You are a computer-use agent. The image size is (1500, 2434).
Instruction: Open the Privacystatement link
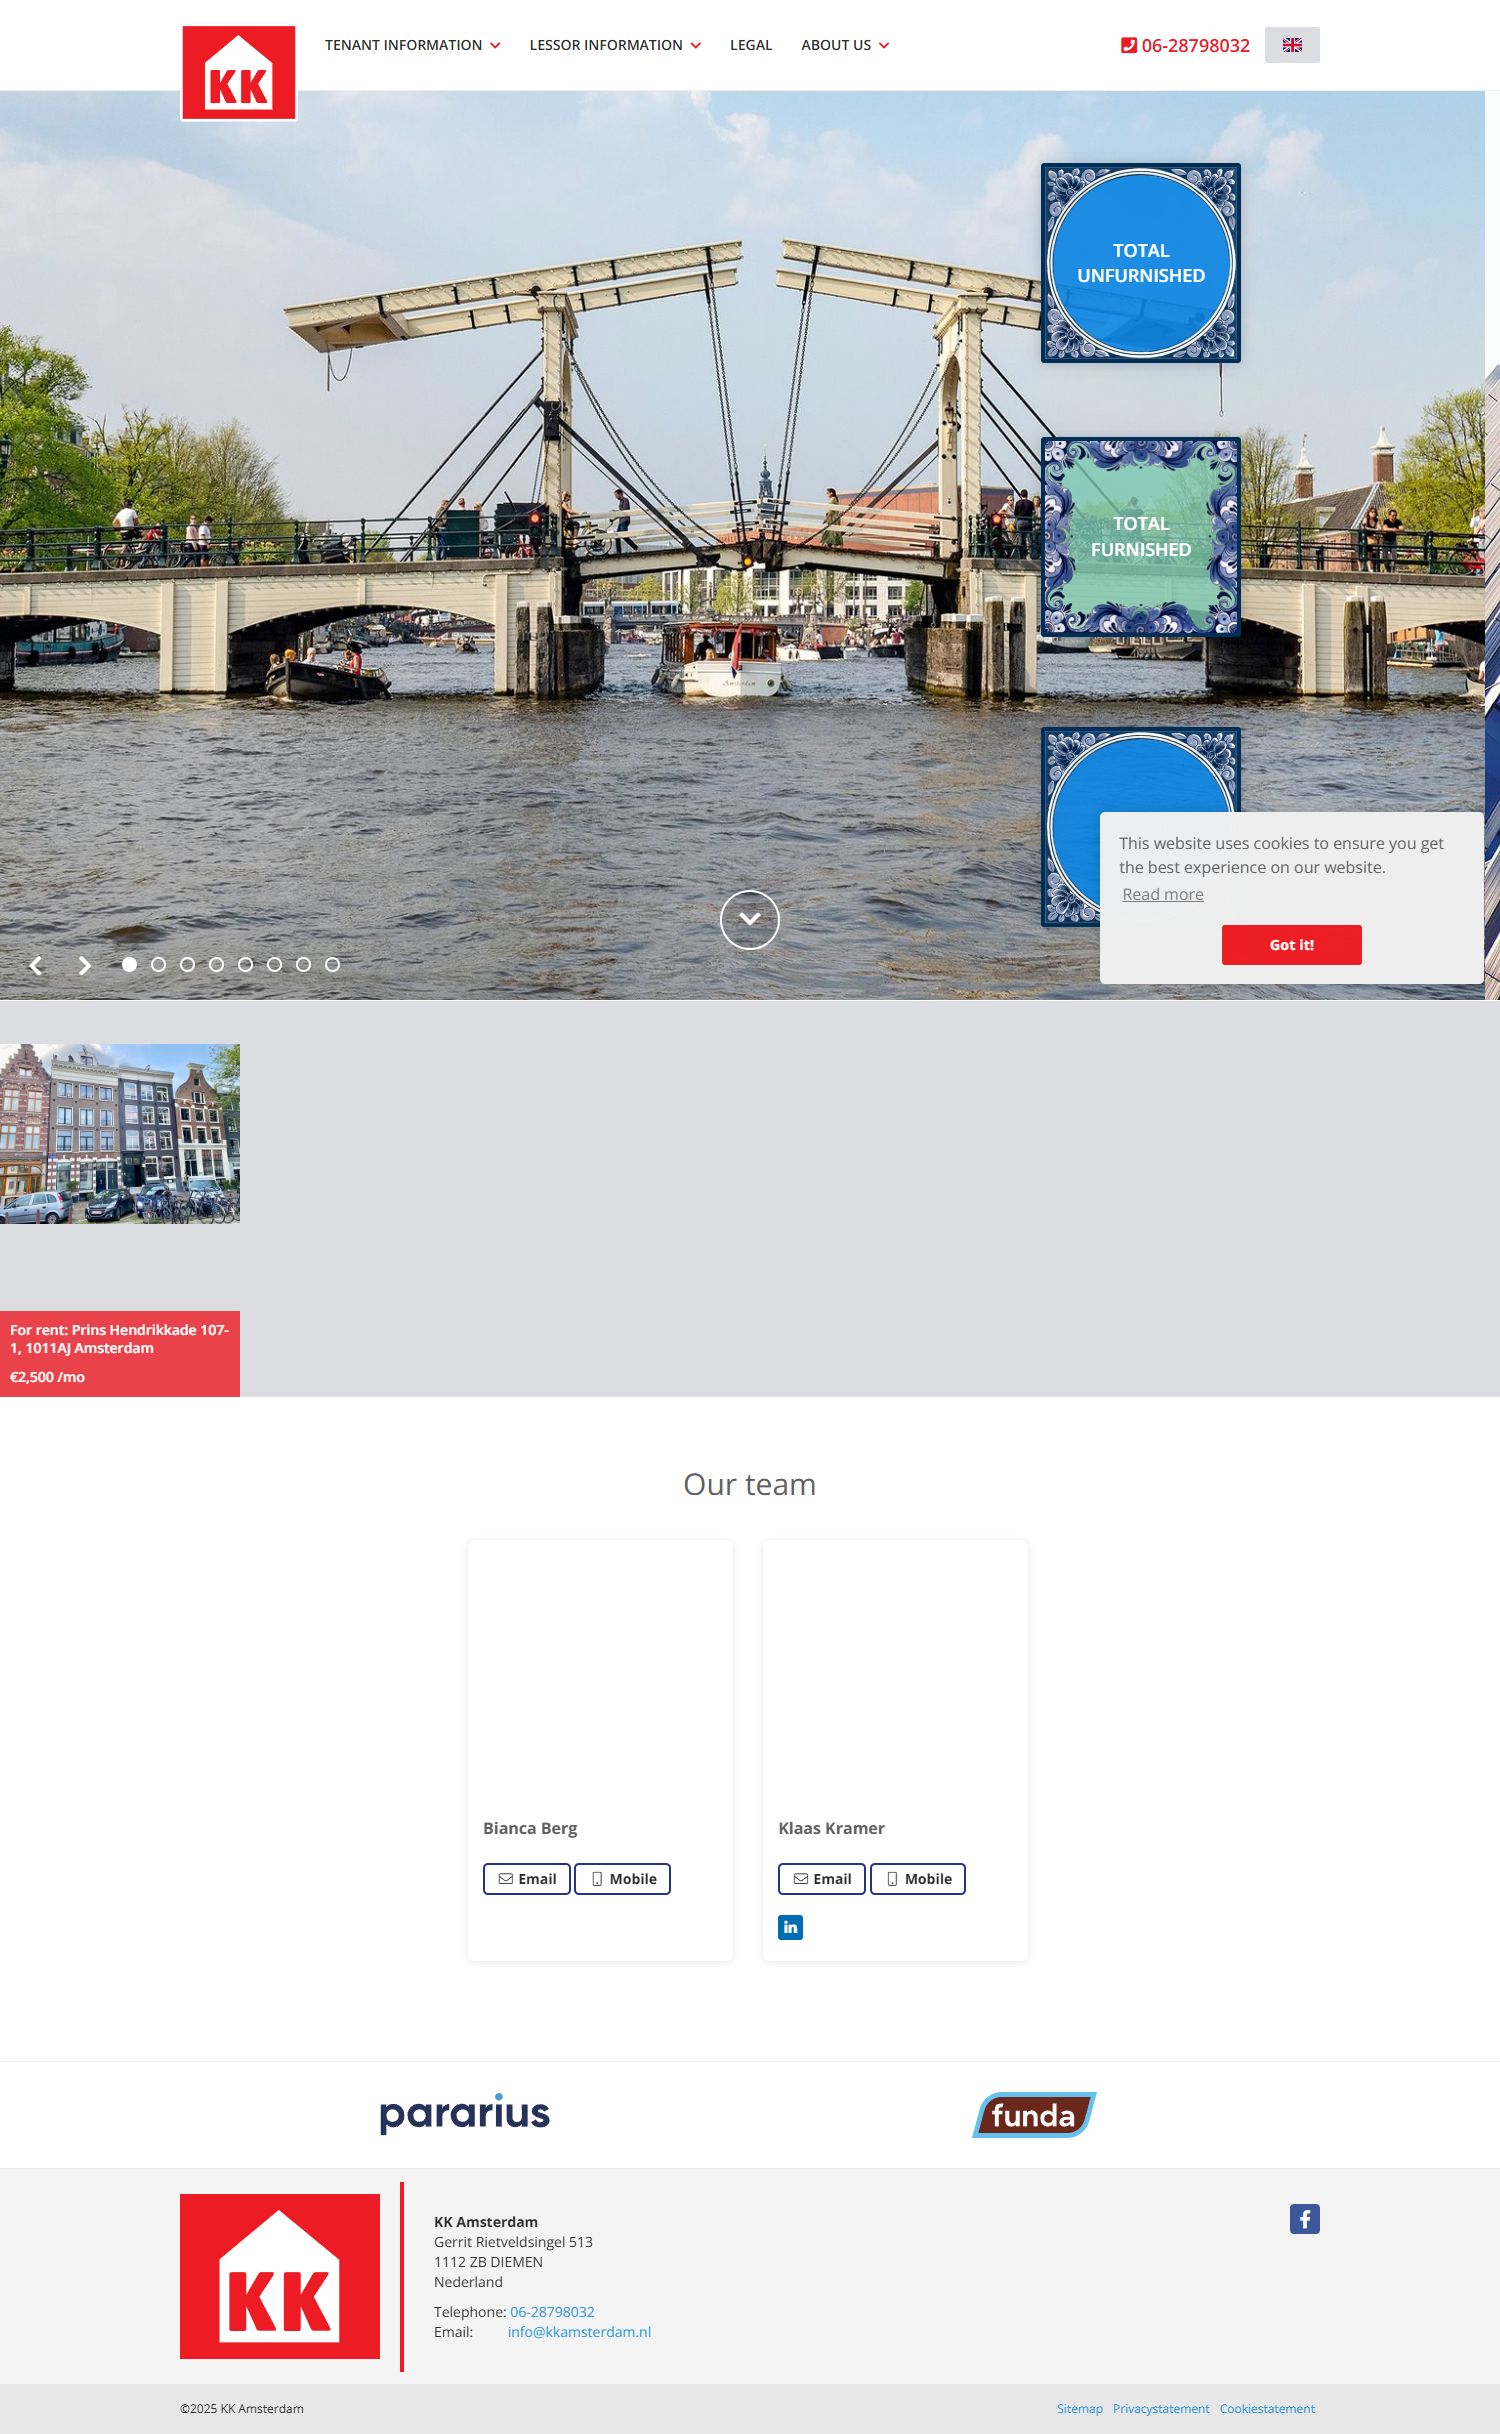pyautogui.click(x=1161, y=2409)
